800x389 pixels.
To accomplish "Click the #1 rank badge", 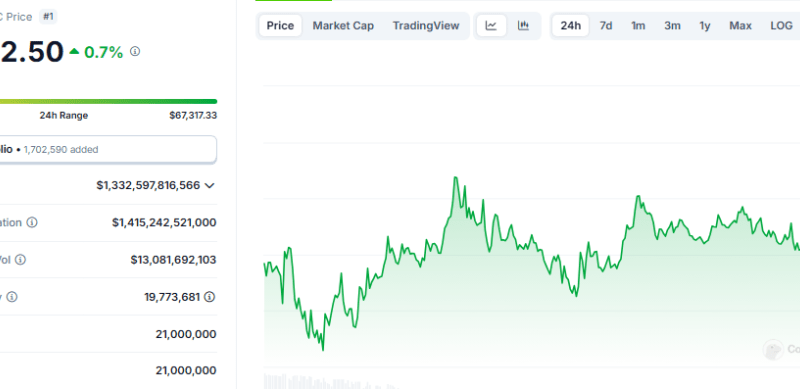I will pyautogui.click(x=48, y=17).
